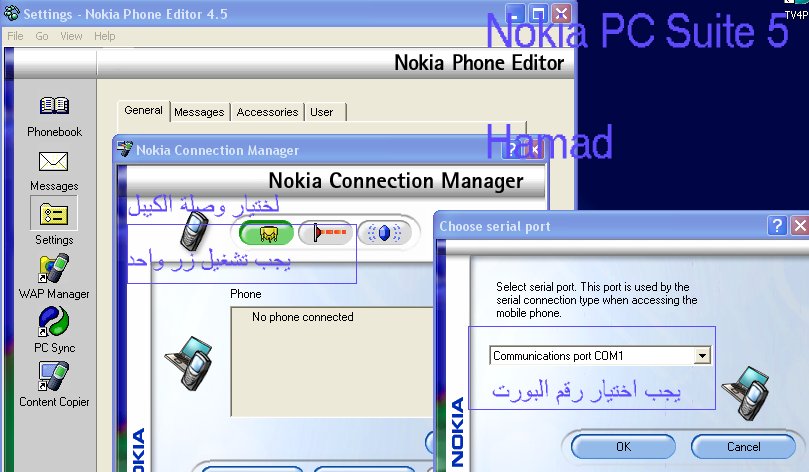Open the Help menu
809x472 pixels.
104,36
